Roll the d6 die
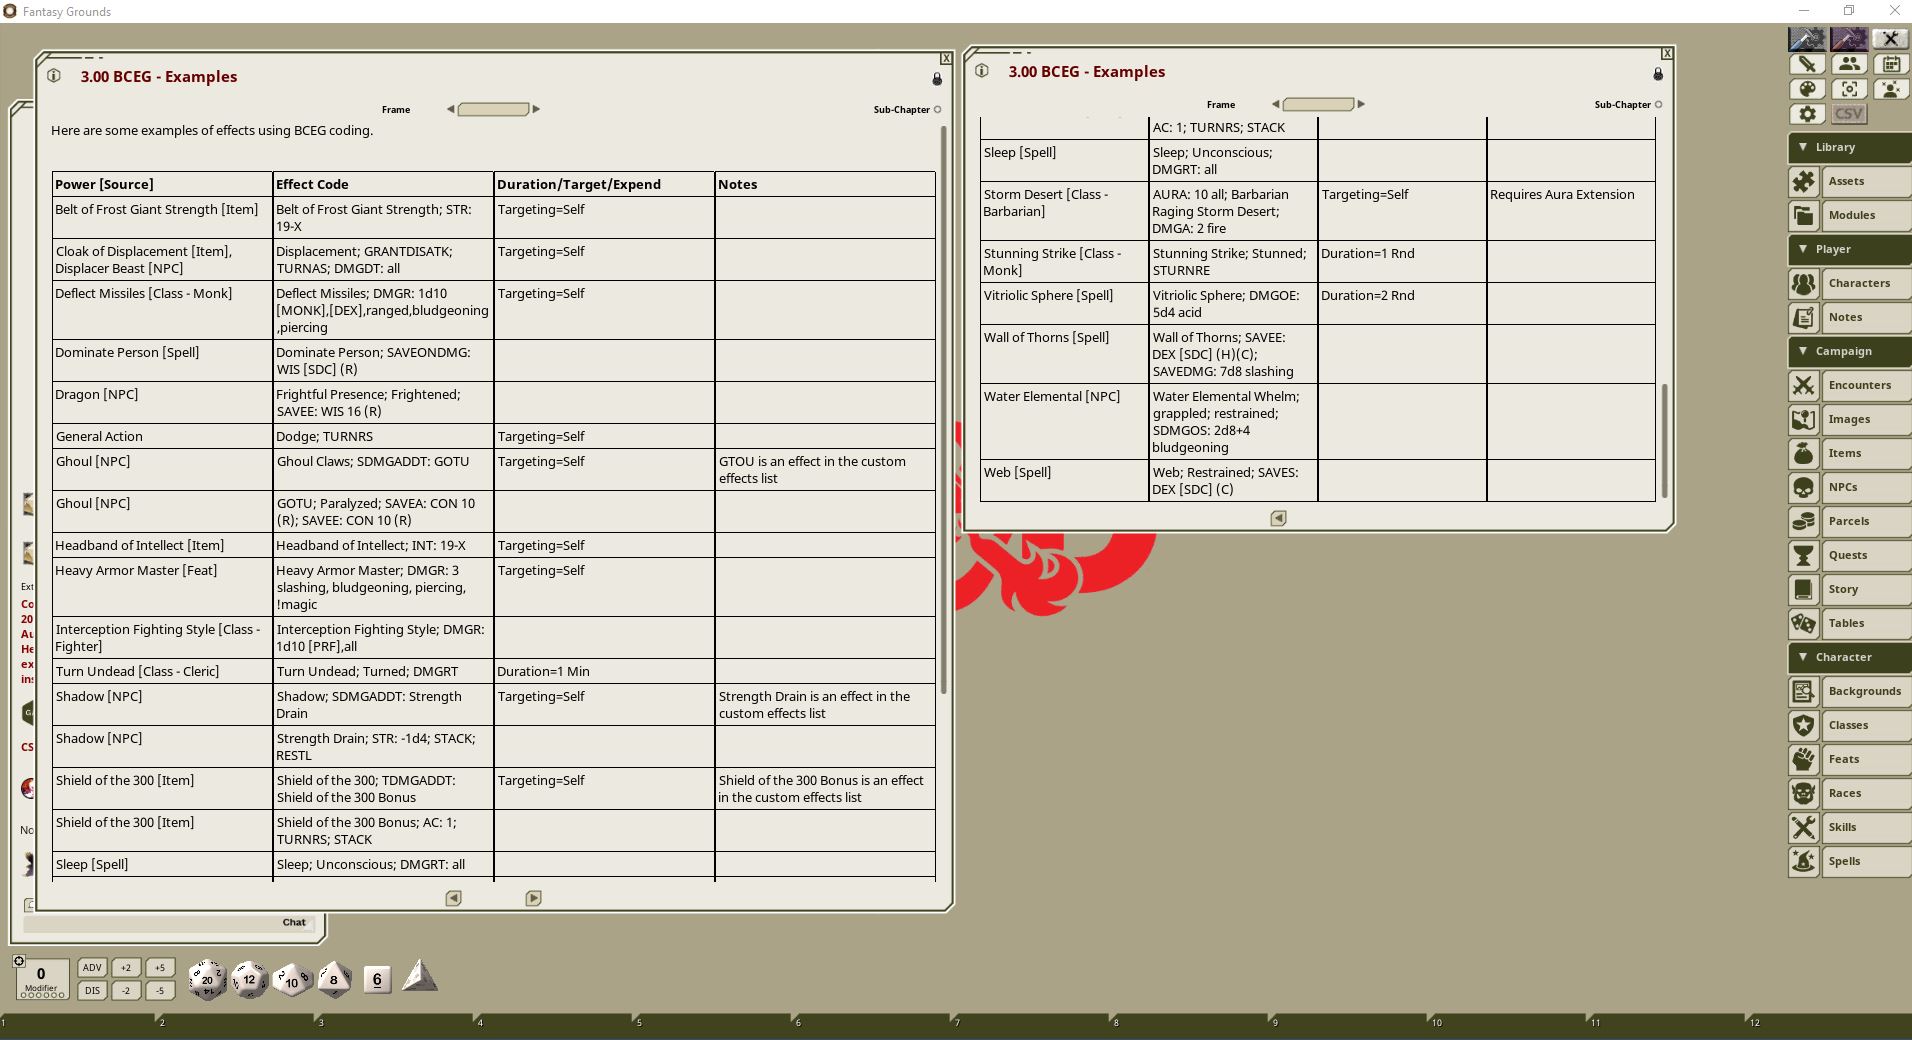 [377, 980]
